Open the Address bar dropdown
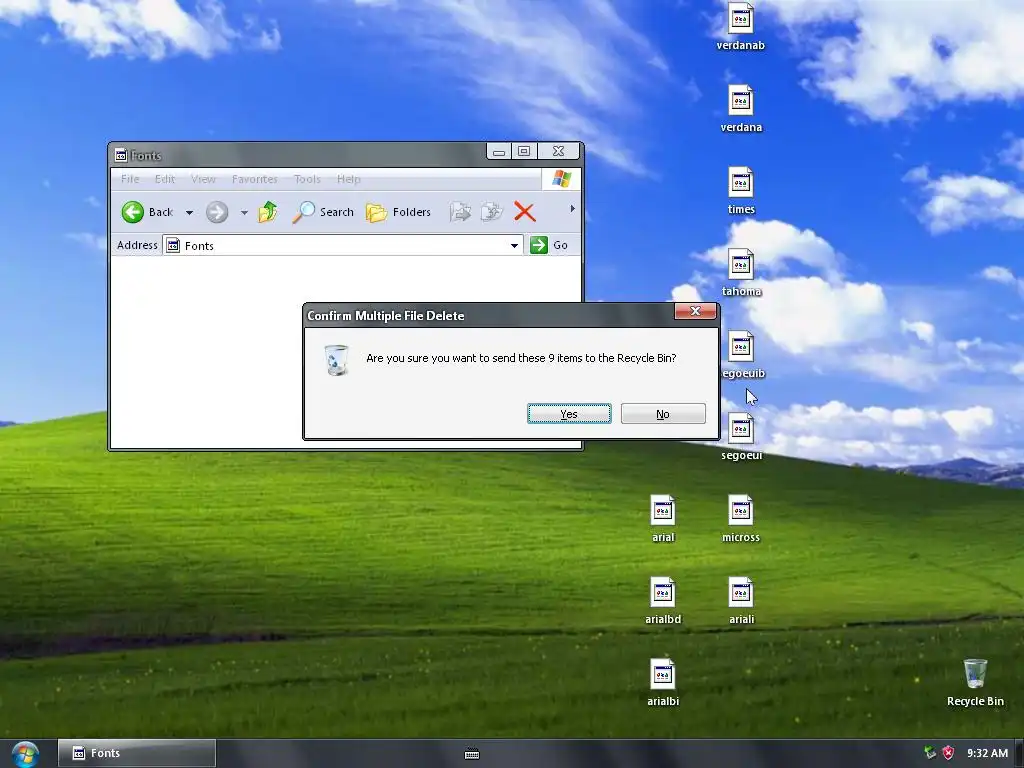The height and width of the screenshot is (768, 1024). 515,246
